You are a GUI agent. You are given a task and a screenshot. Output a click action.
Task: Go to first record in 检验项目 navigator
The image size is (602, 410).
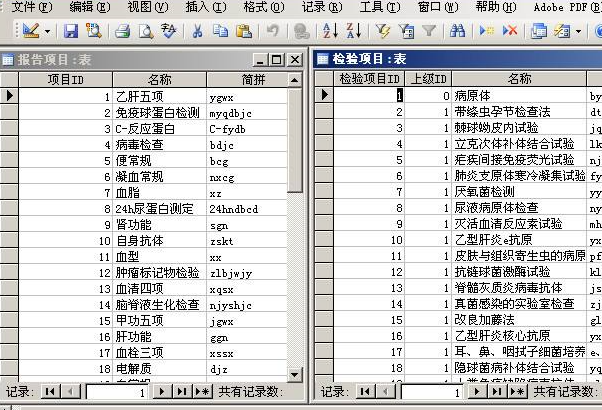(x=365, y=392)
